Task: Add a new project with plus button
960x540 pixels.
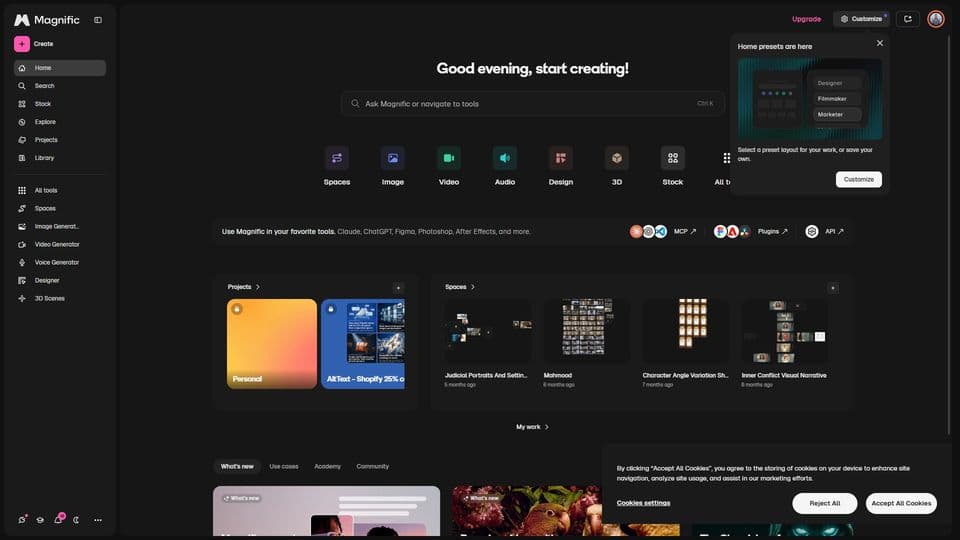Action: (398, 288)
